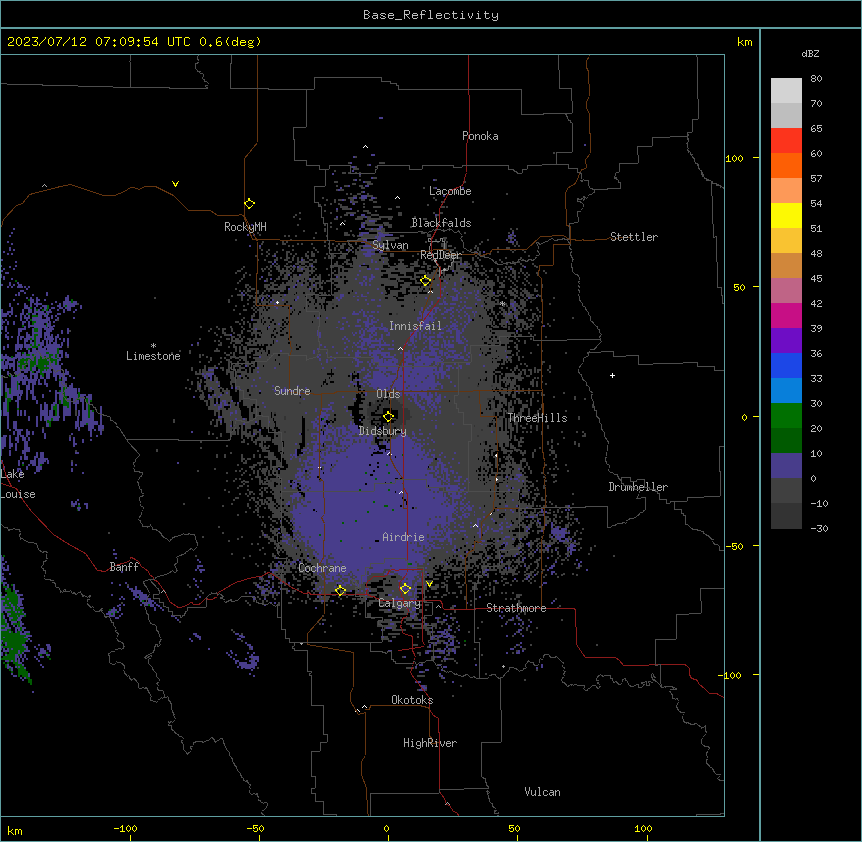
Task: Click the Sundre town label
Action: (292, 391)
